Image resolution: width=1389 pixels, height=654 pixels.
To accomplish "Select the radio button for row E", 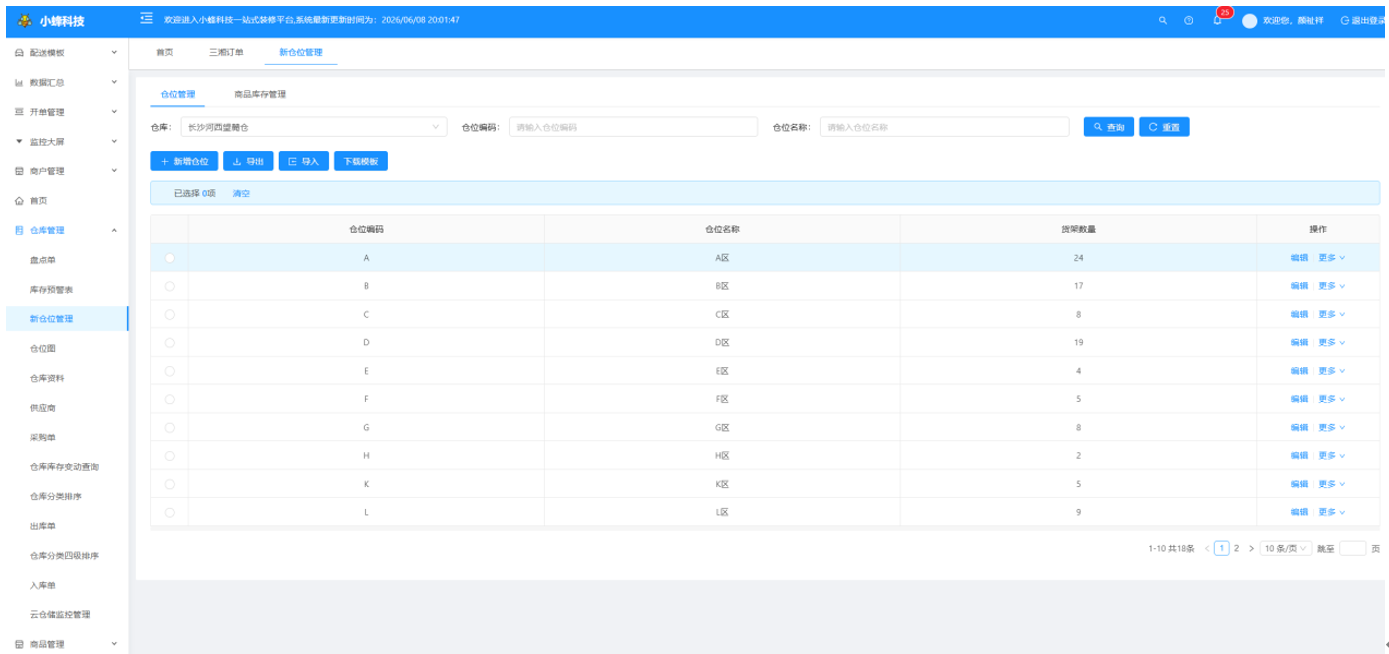I will coord(169,371).
